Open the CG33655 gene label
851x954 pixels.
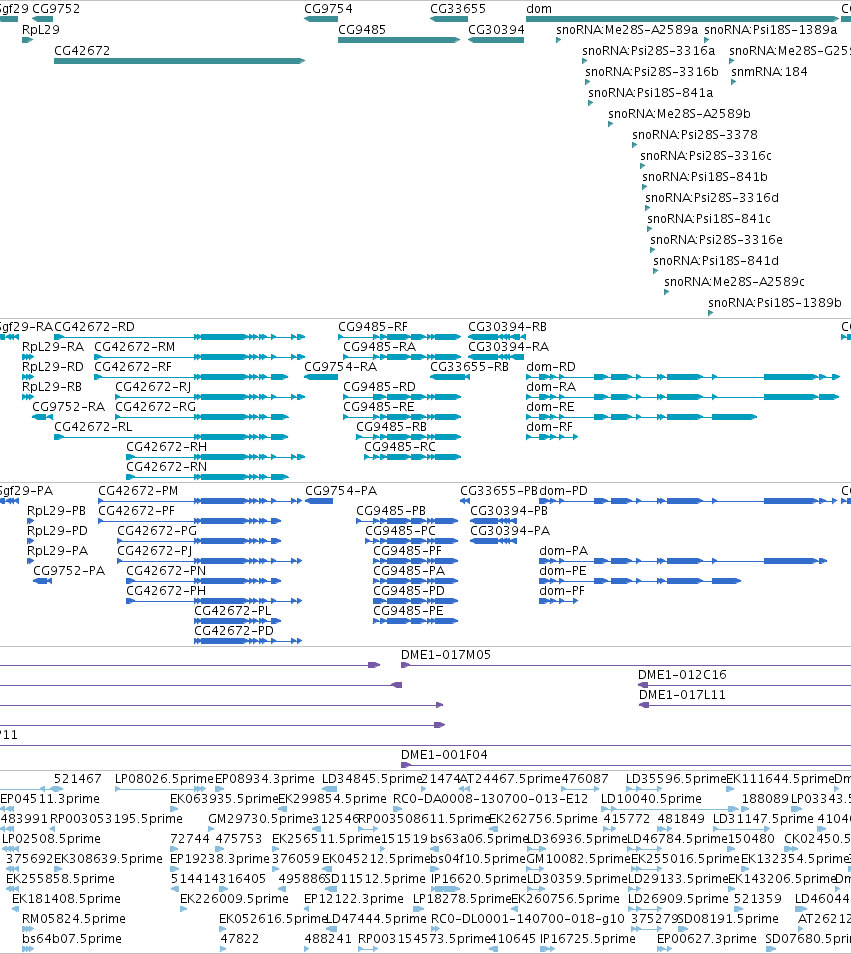click(x=458, y=9)
